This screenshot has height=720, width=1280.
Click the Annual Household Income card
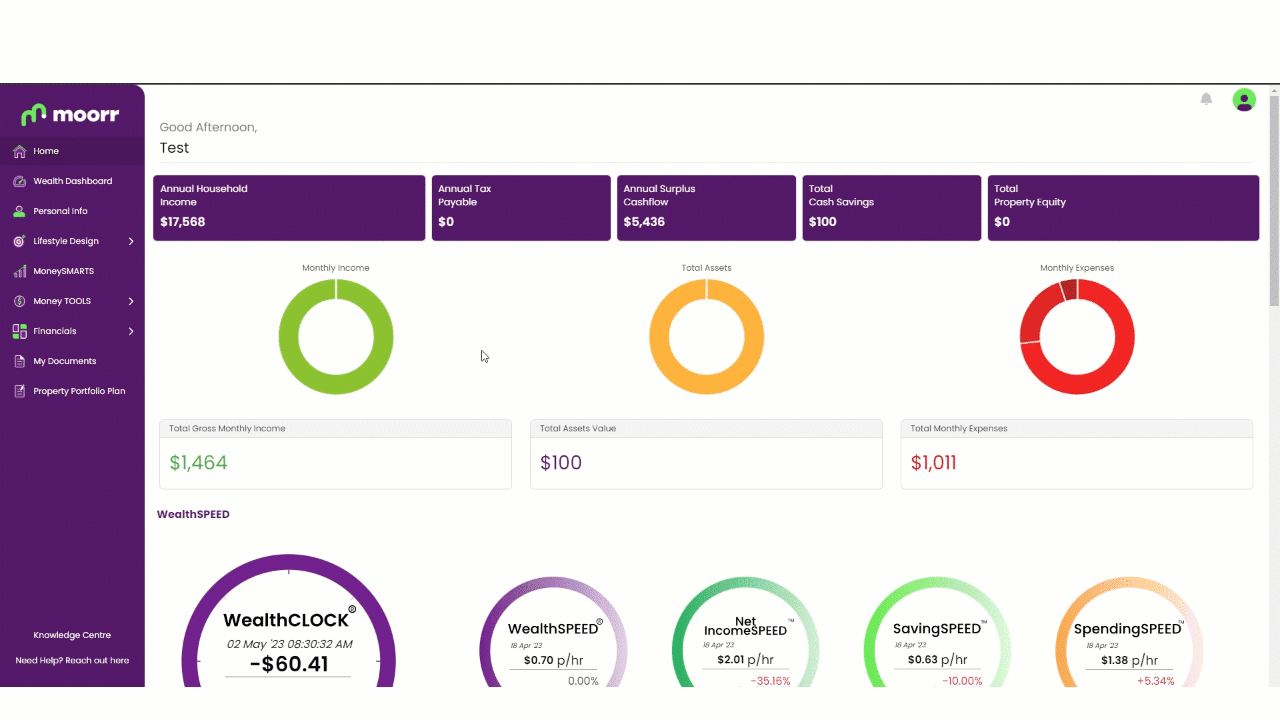pyautogui.click(x=289, y=208)
